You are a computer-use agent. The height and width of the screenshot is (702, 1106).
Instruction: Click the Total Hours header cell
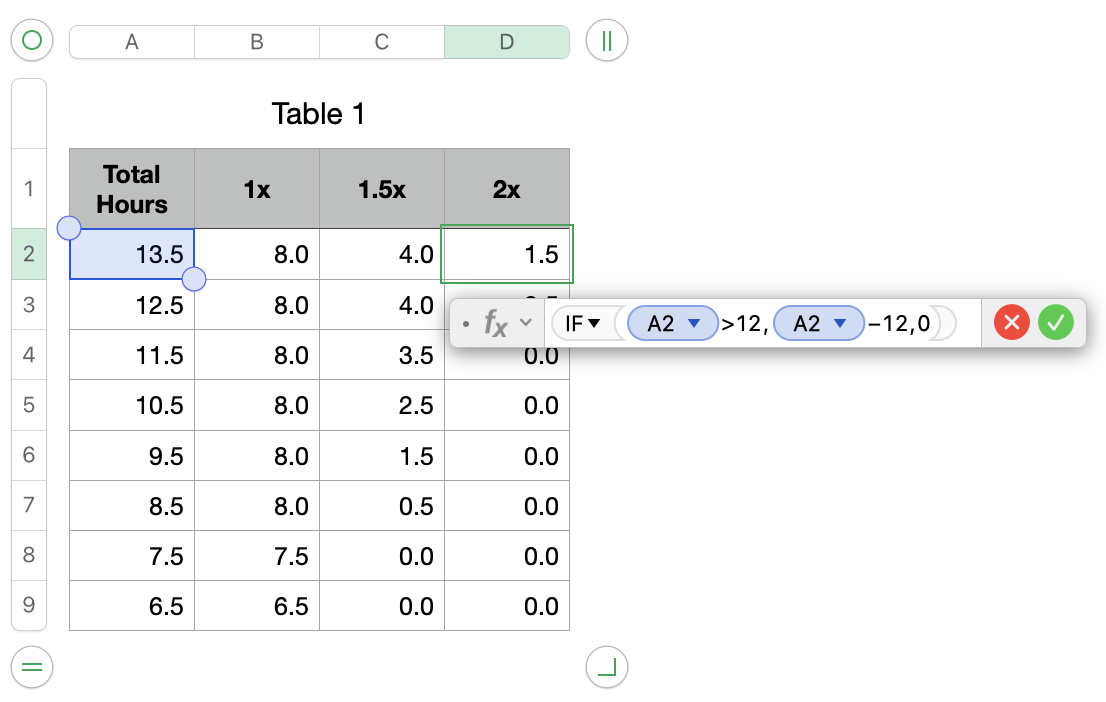pyautogui.click(x=132, y=189)
